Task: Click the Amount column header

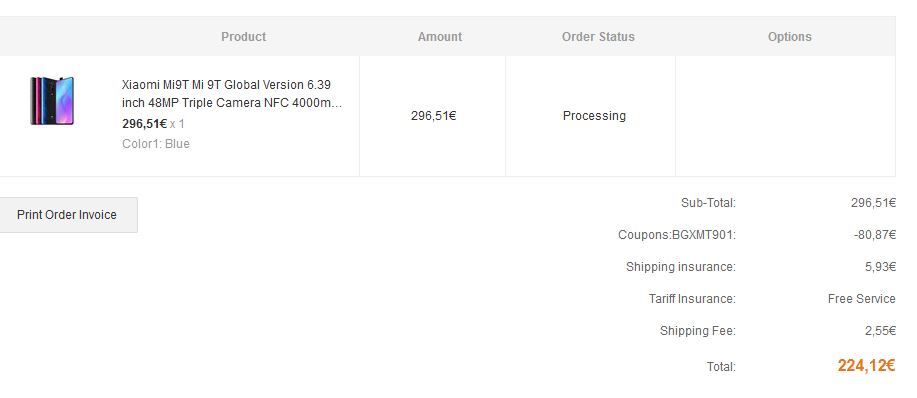Action: (x=440, y=37)
